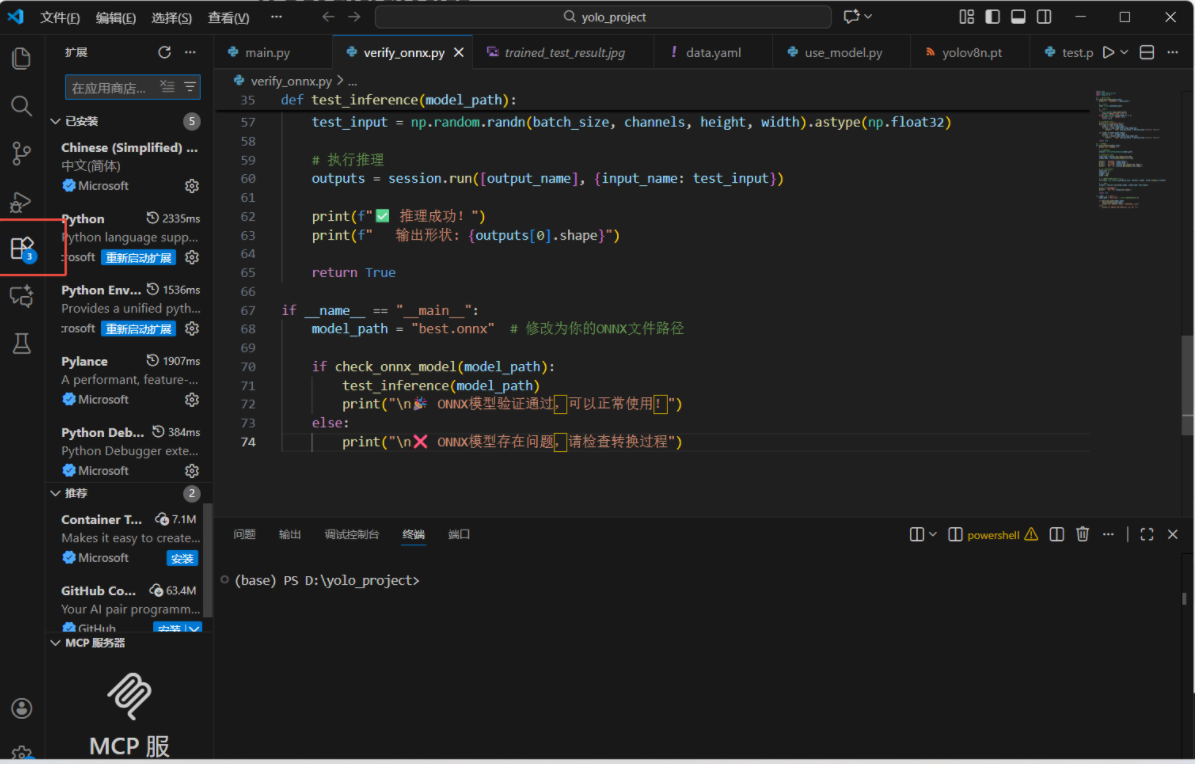Open the Search view in activity bar
This screenshot has width=1196, height=764.
21,105
